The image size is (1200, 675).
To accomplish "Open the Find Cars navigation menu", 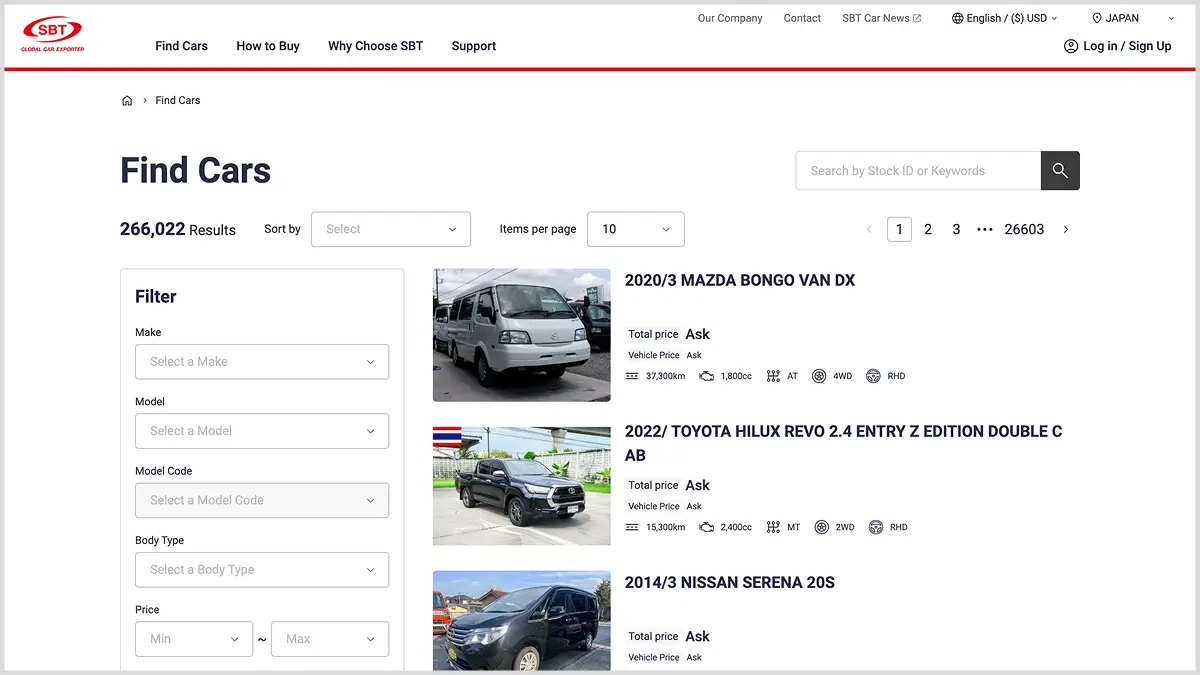I will (181, 46).
